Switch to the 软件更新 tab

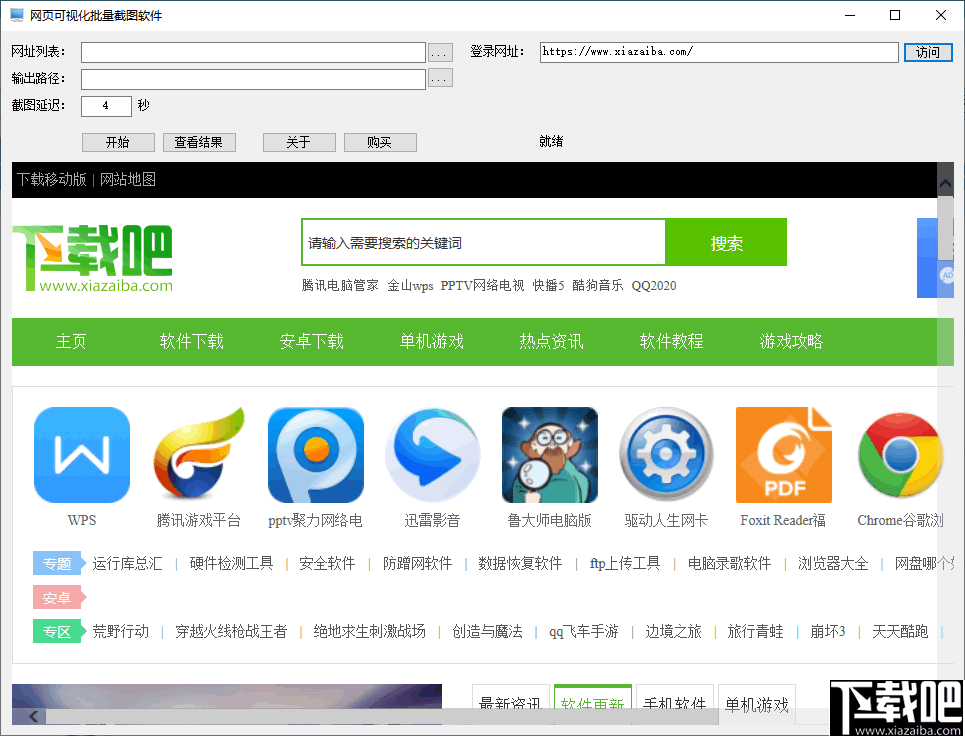592,703
